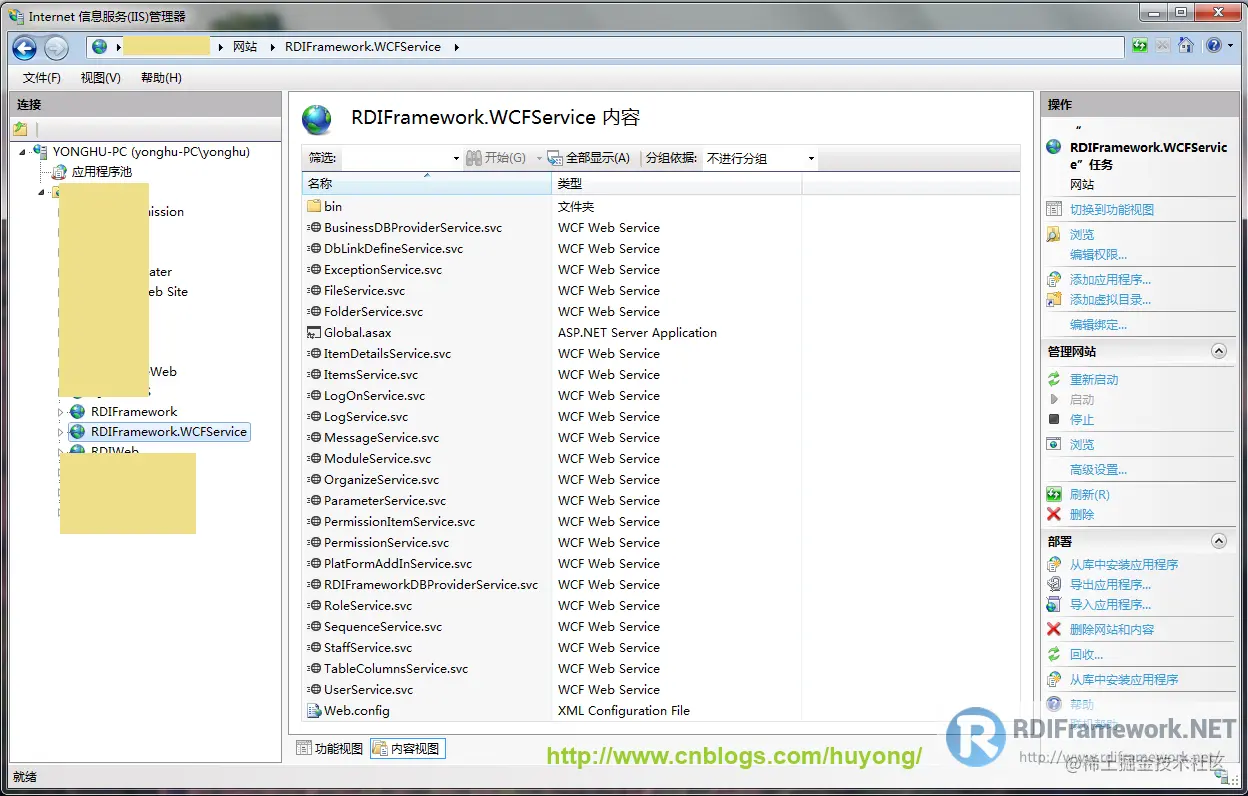Expand the RDIFramework.WCFService tree node

tap(61, 432)
